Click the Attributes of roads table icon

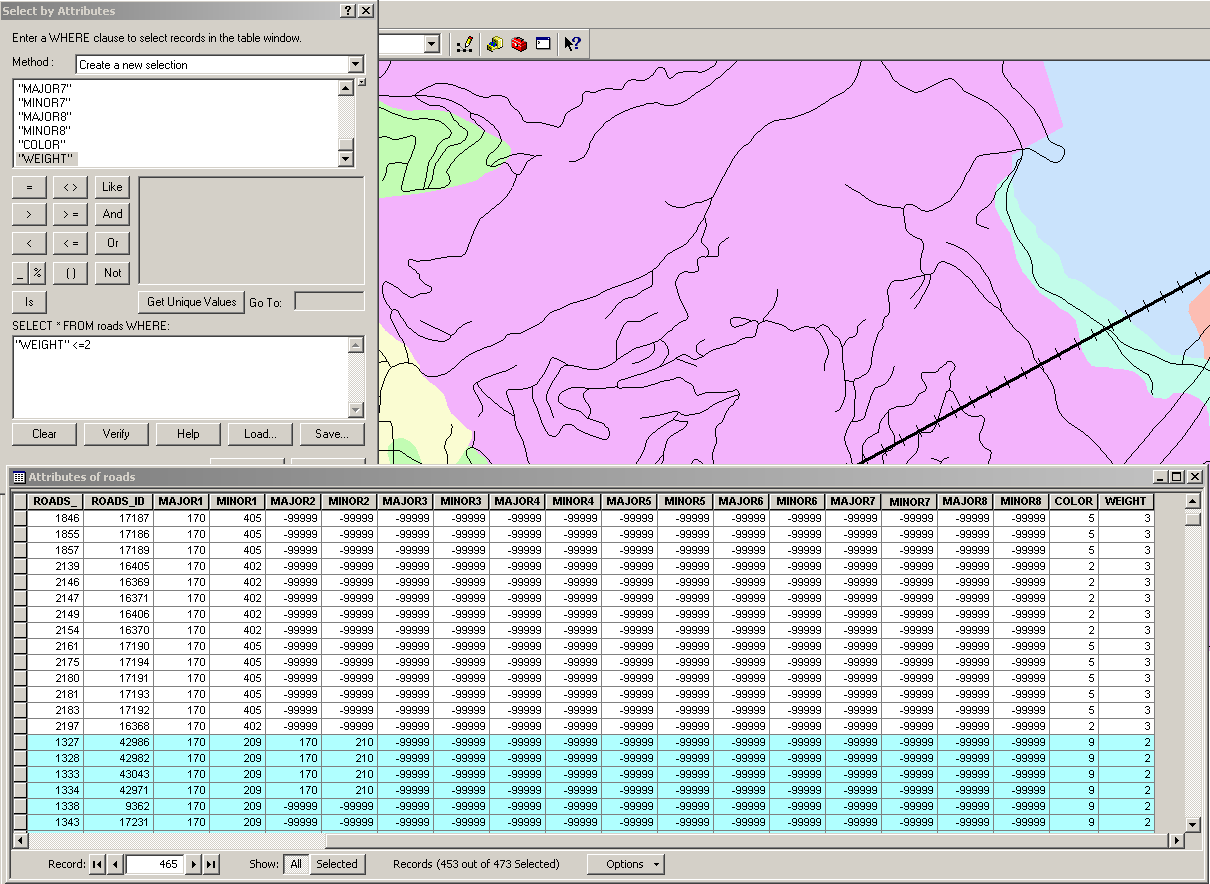[x=19, y=477]
